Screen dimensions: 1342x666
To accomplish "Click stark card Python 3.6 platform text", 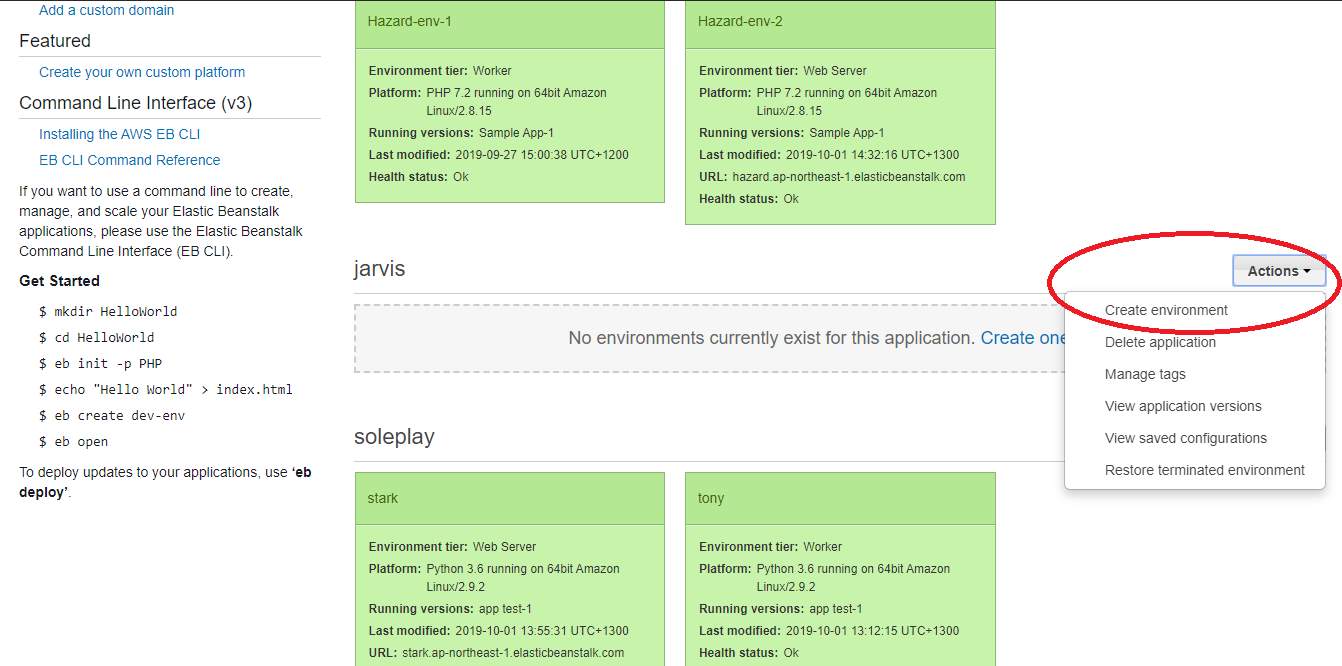I will [x=523, y=578].
